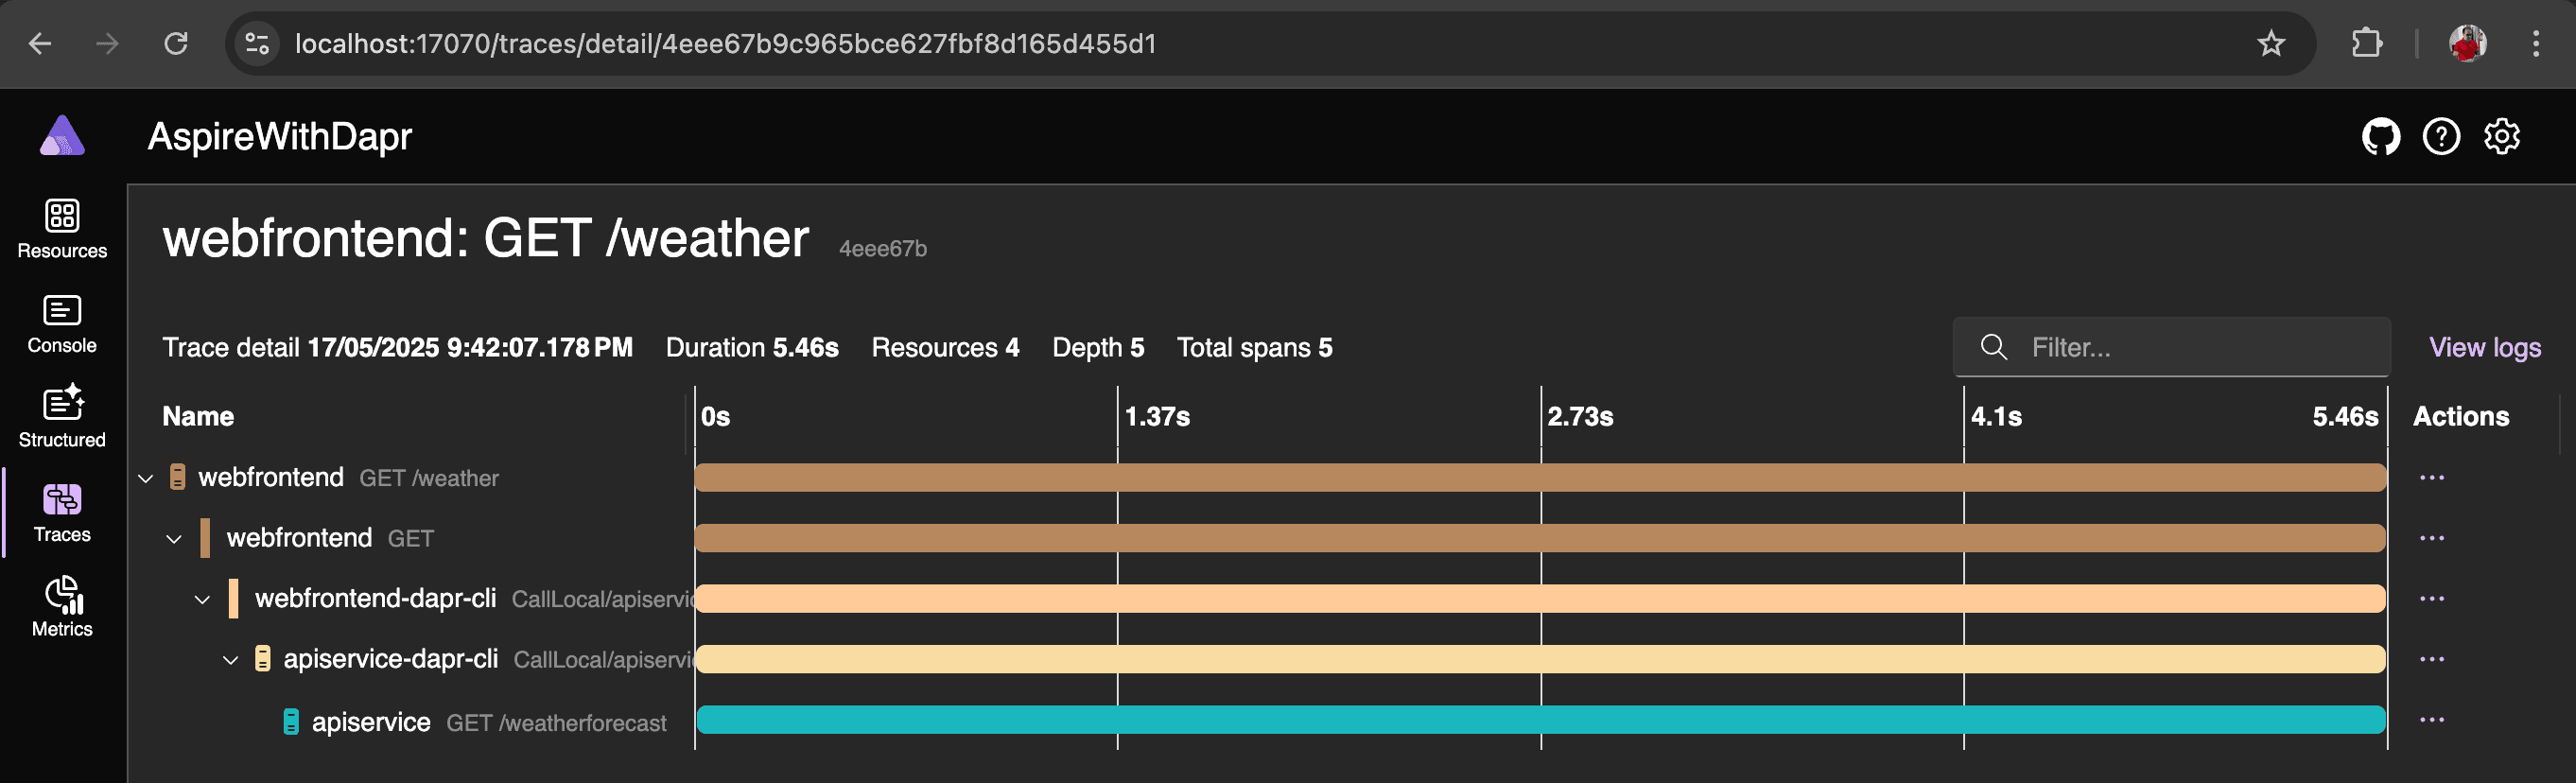Click the 5.46s timeline end label
The height and width of the screenshot is (783, 2576).
pos(2345,416)
